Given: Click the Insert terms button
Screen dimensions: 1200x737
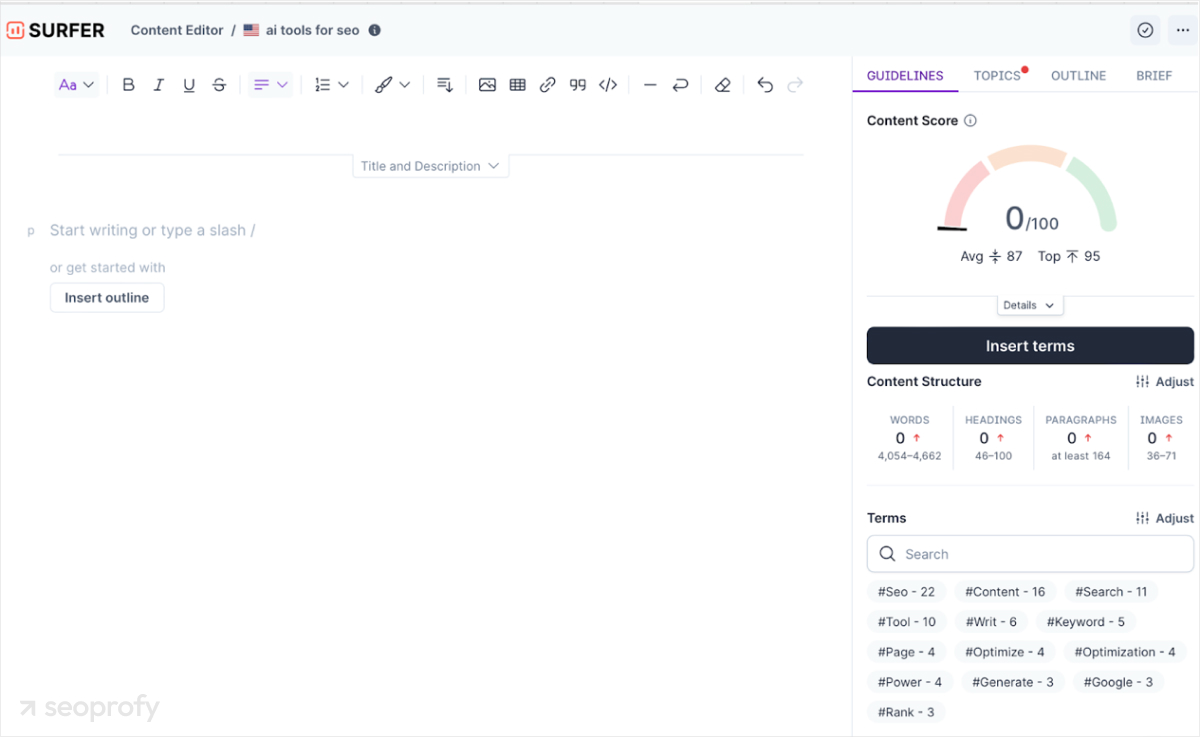Looking at the screenshot, I should 1030,346.
